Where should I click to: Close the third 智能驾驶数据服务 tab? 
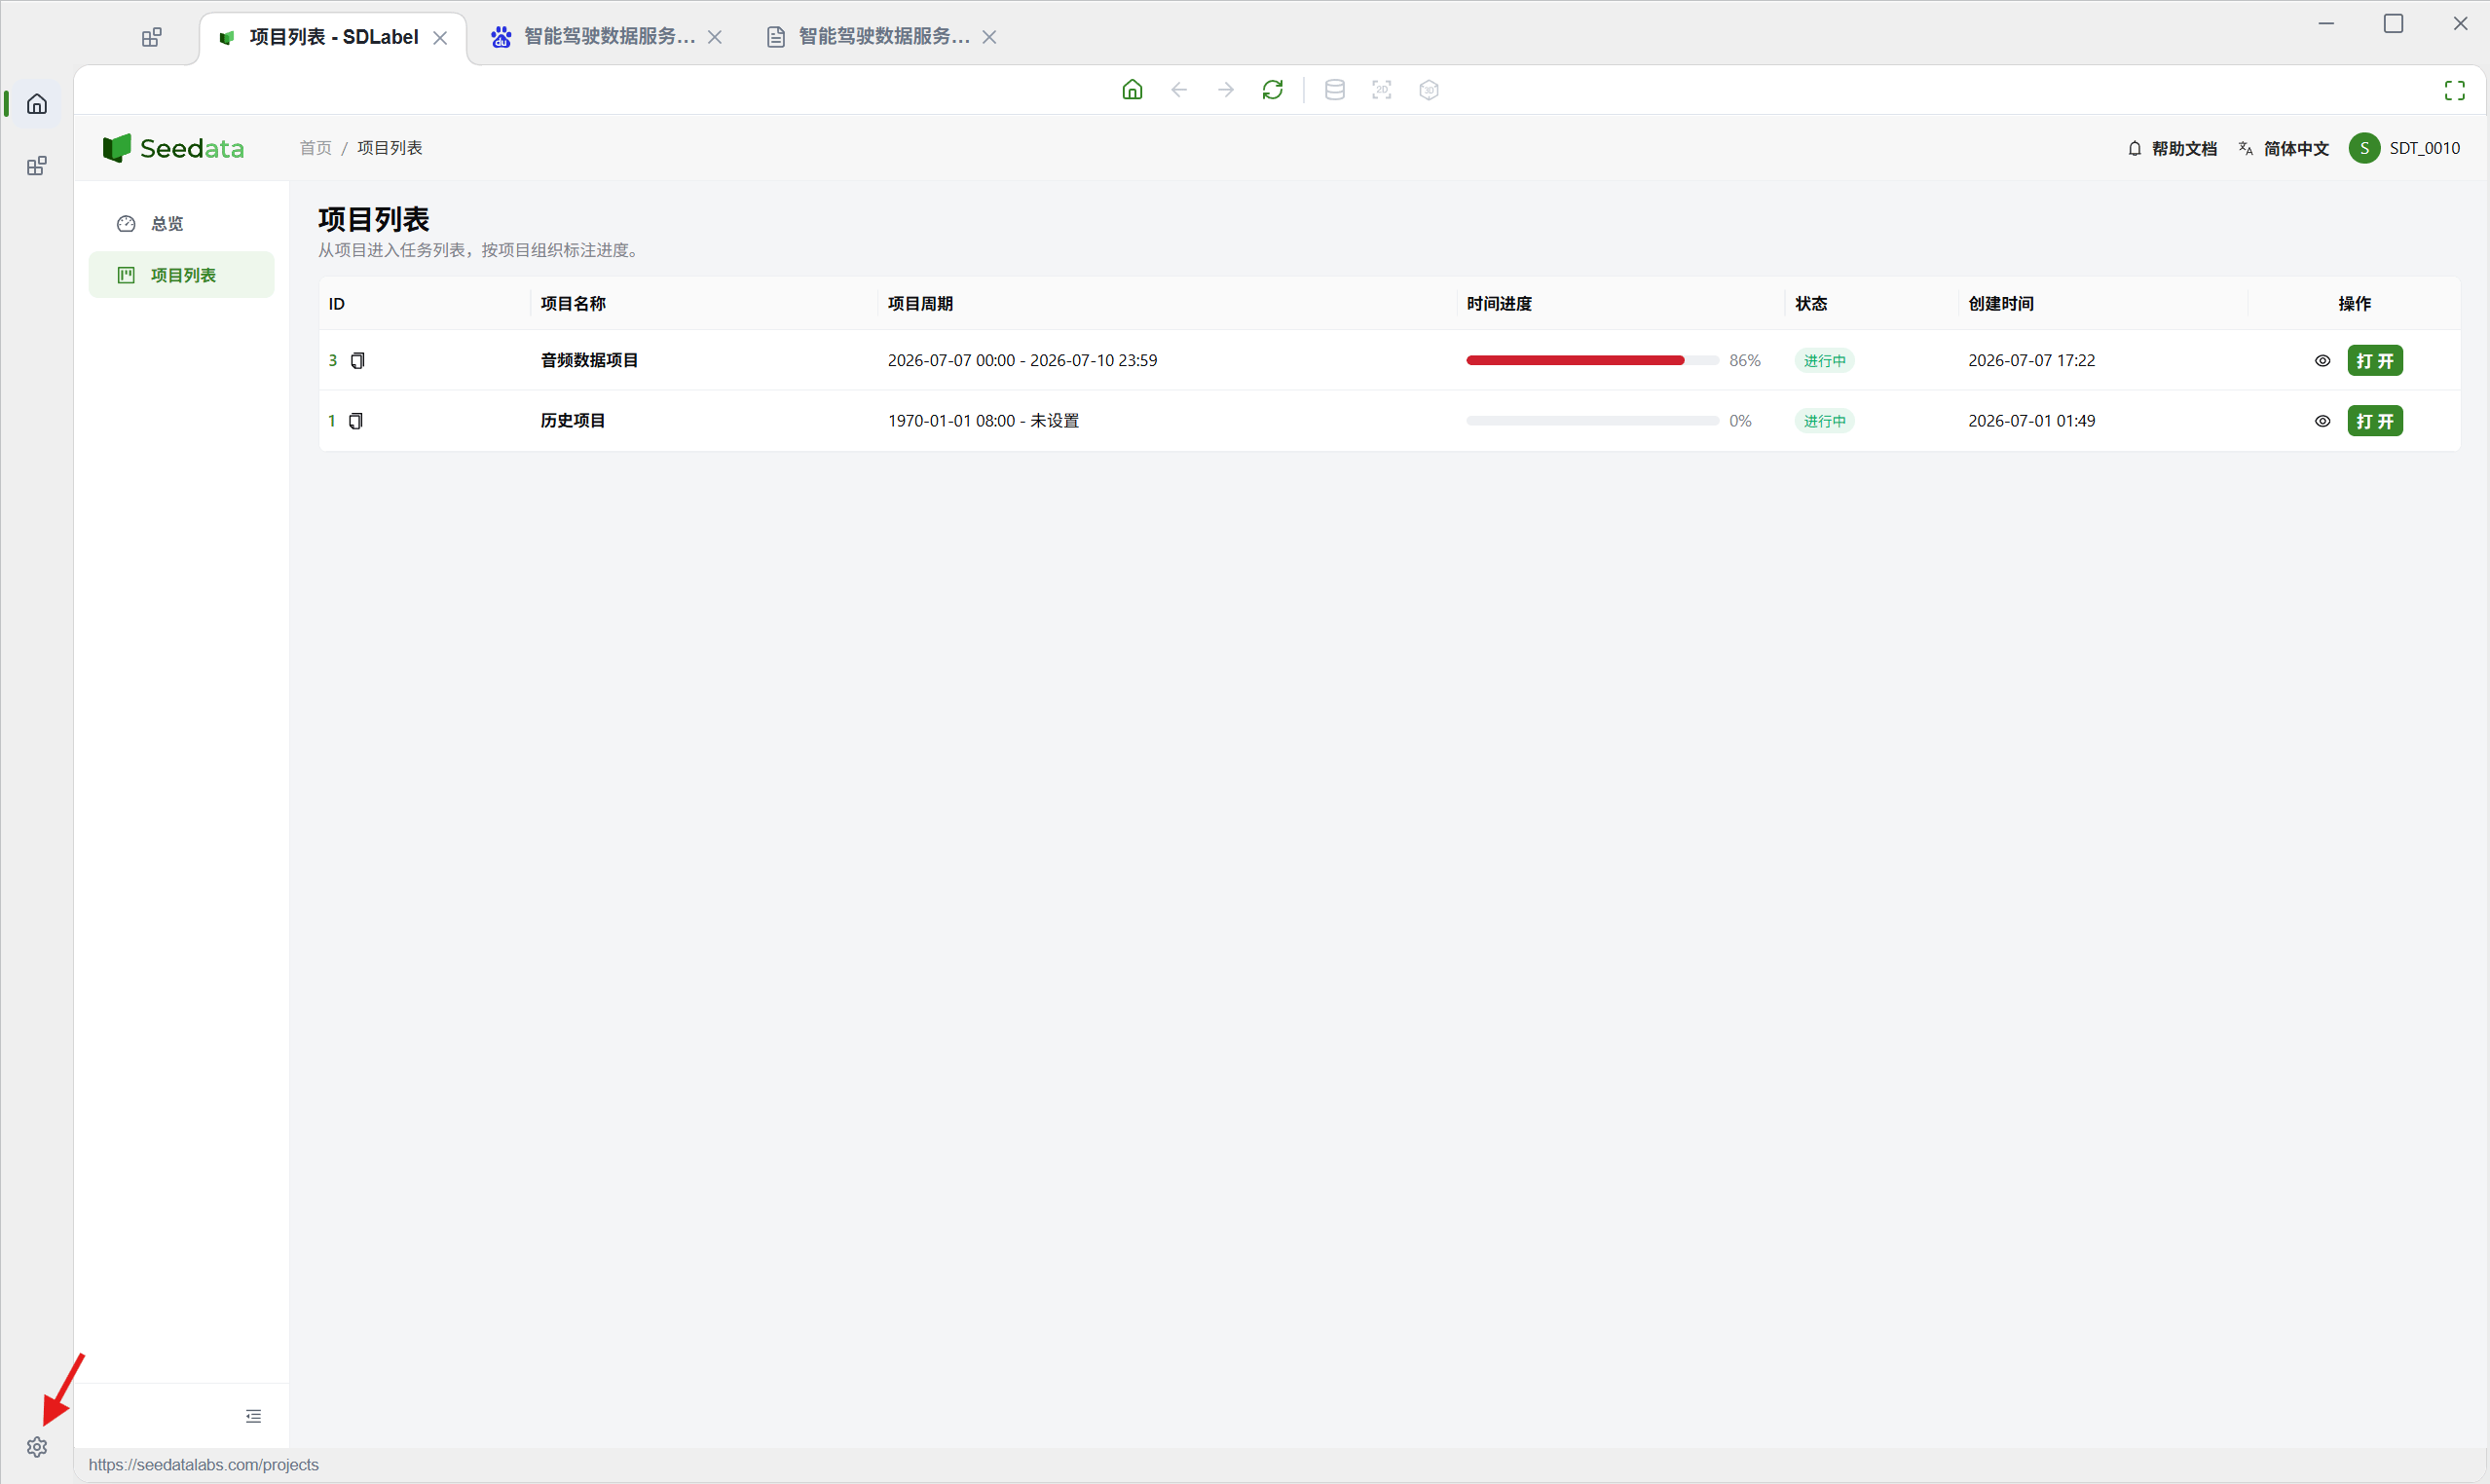pos(989,37)
